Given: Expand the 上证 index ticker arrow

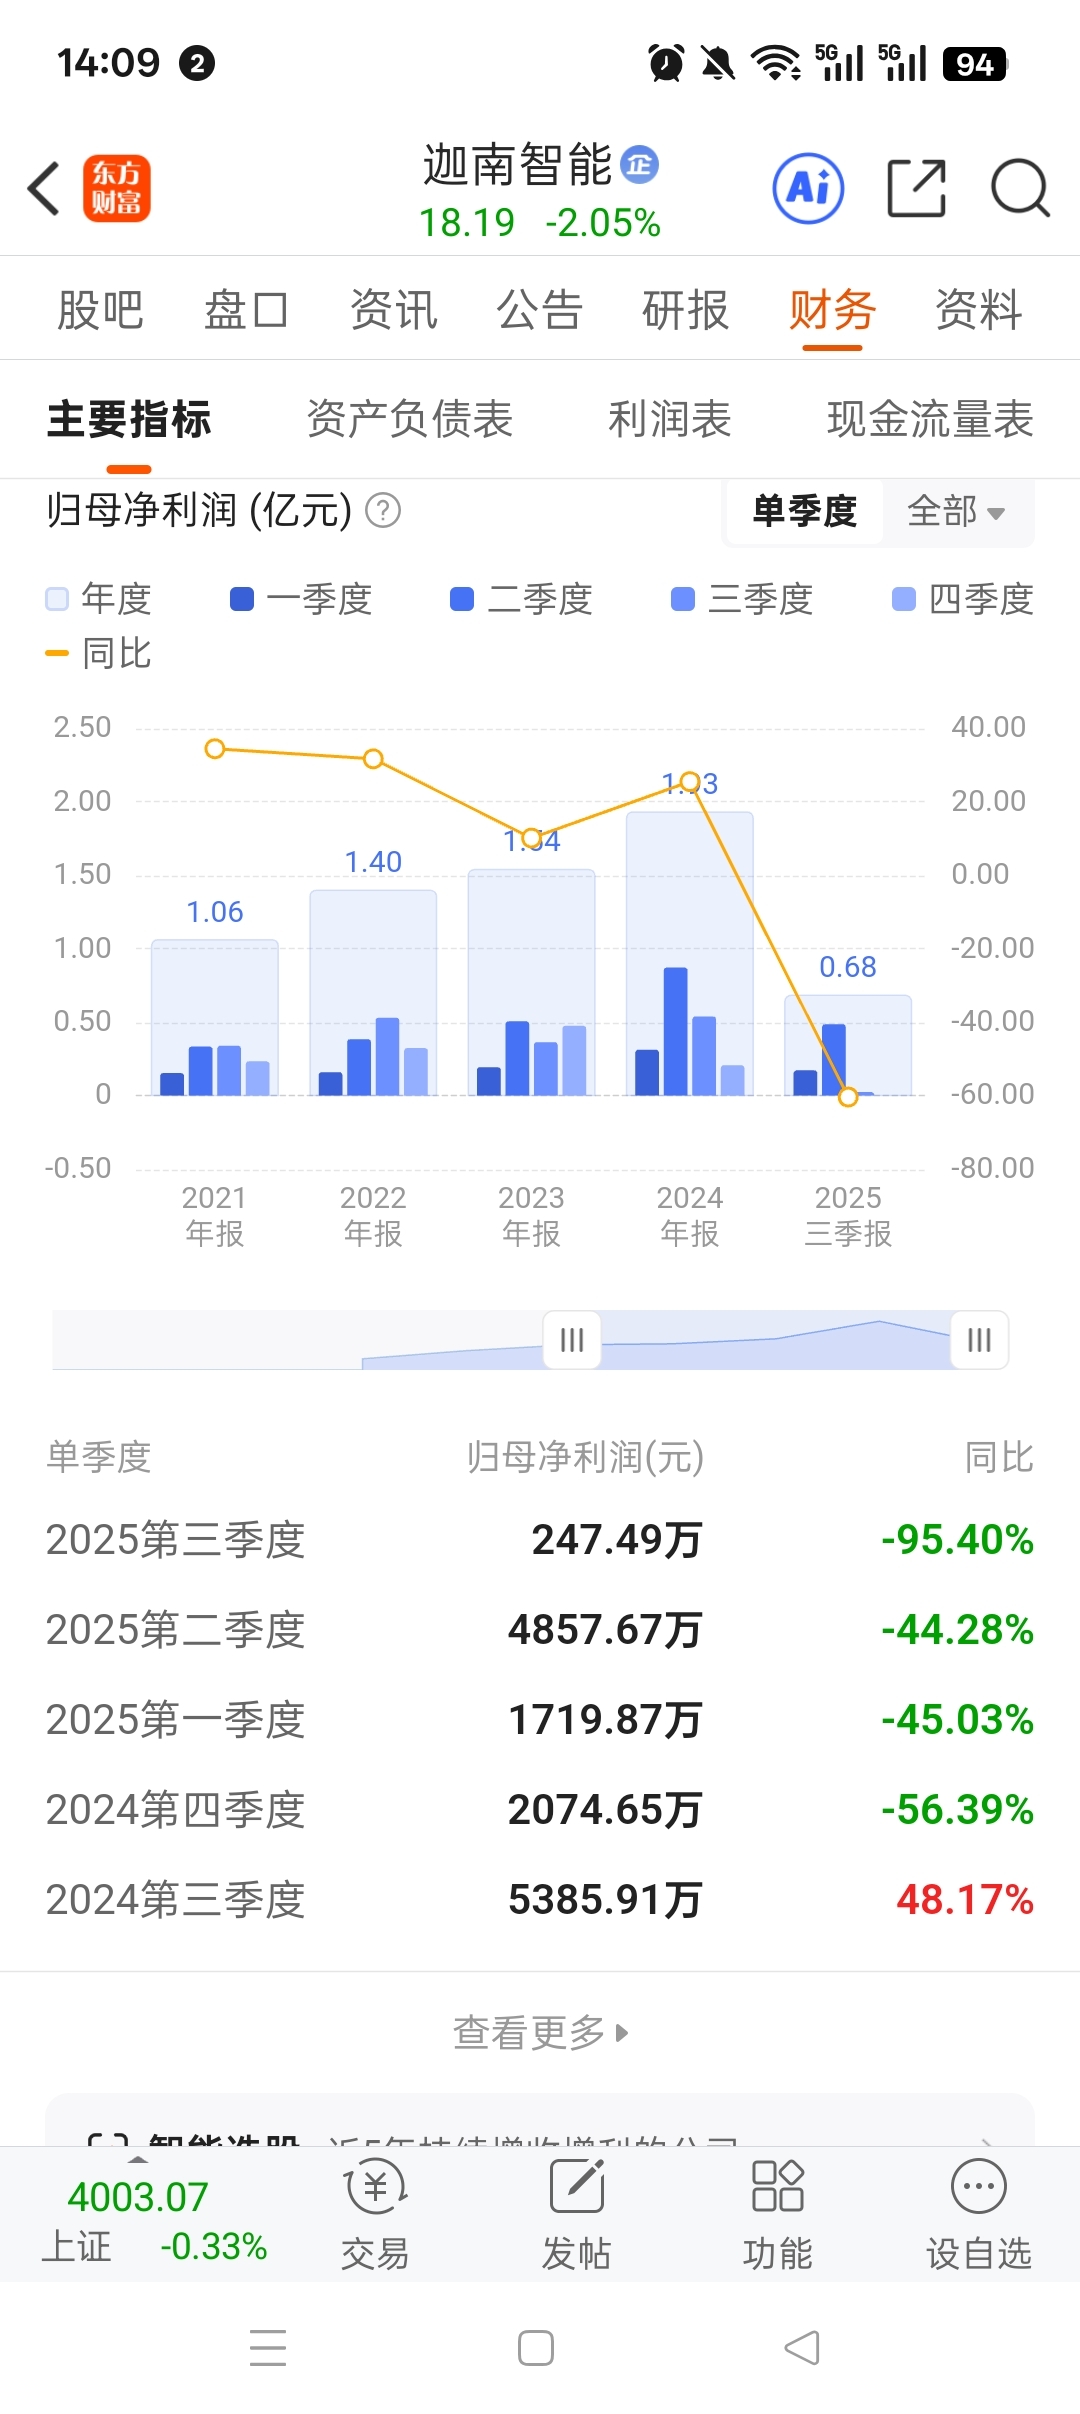Looking at the screenshot, I should click(x=138, y=2160).
